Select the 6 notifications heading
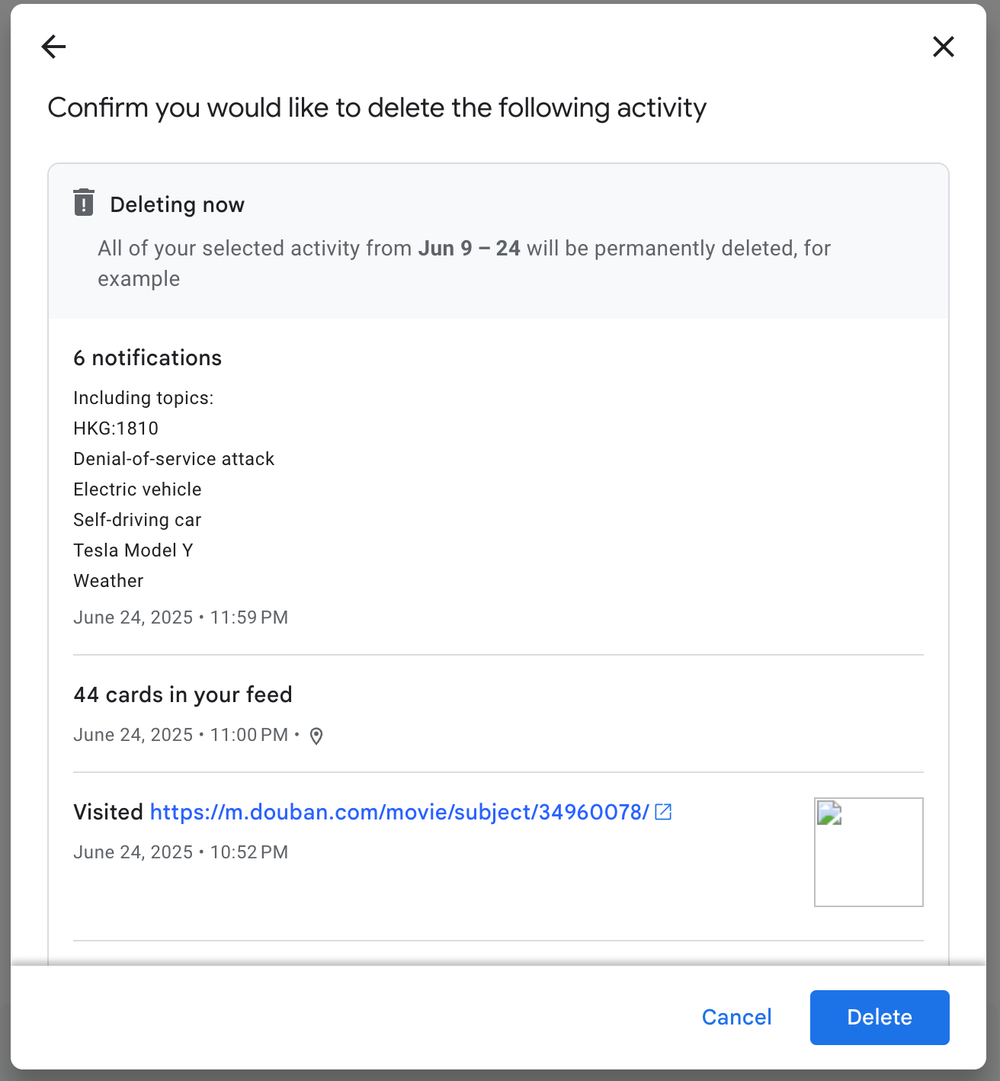The image size is (1000, 1081). coord(147,357)
